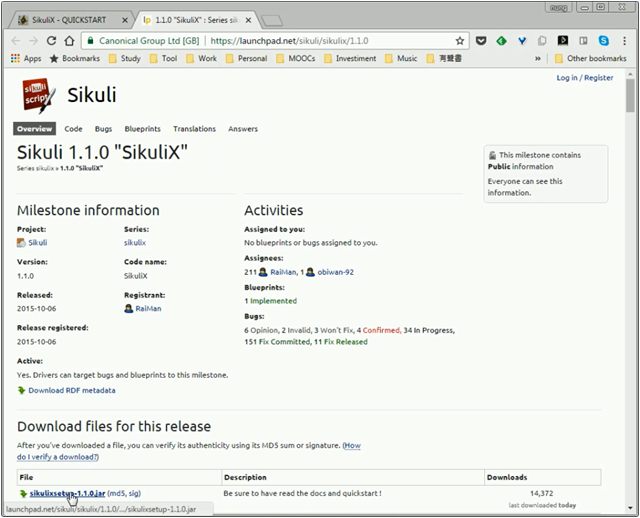Click the Sikuli script logo image

[x=39, y=96]
